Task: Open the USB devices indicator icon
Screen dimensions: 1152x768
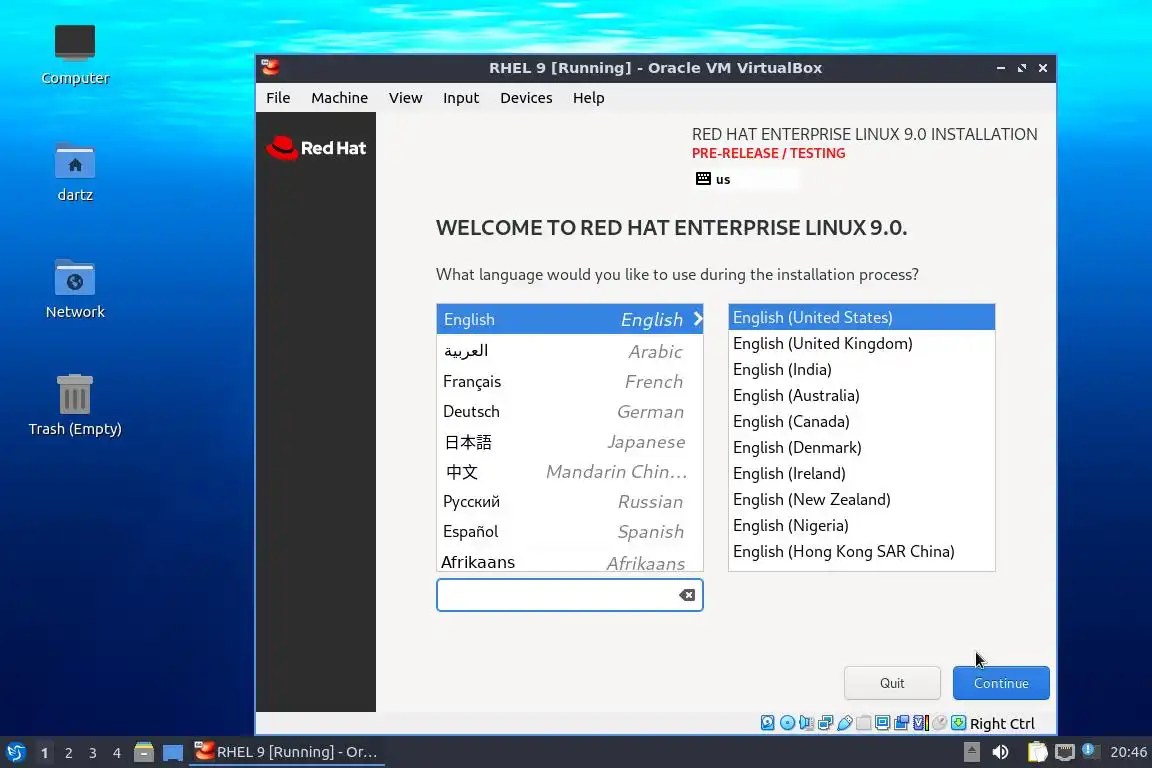Action: 845,723
